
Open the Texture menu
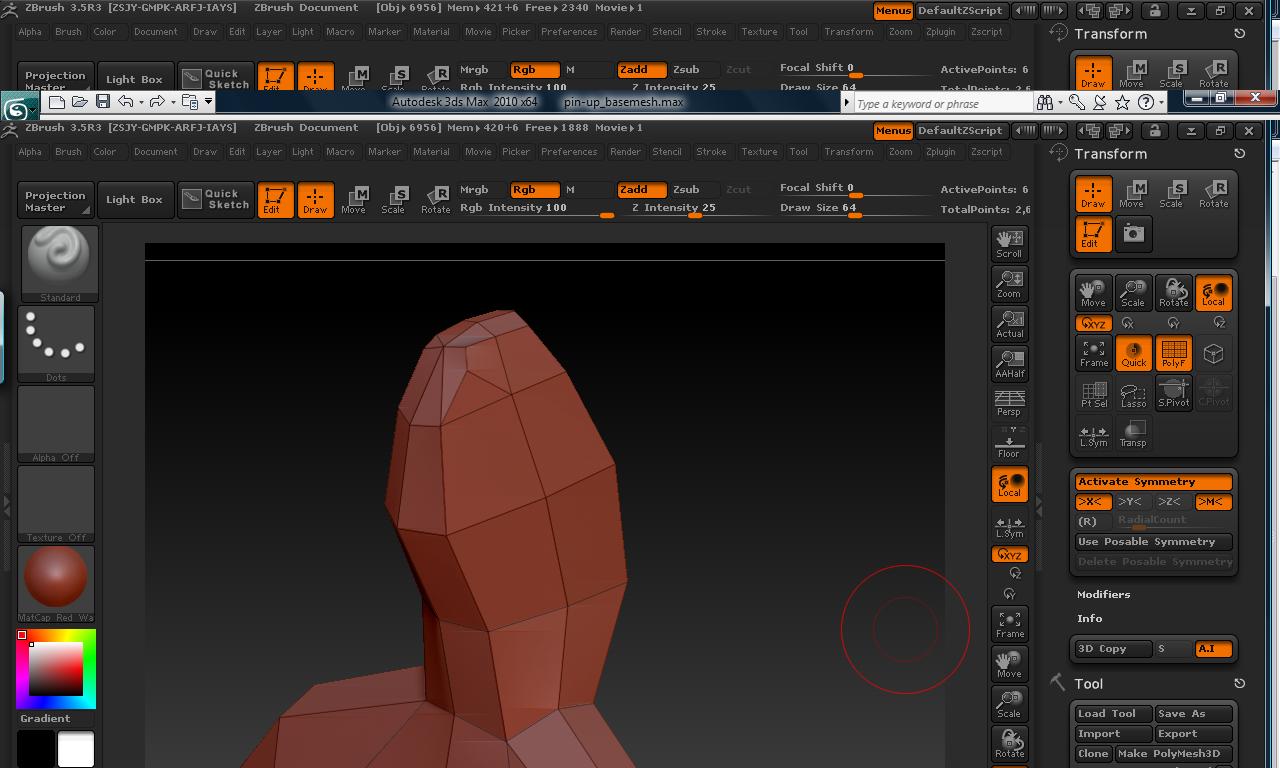point(759,151)
